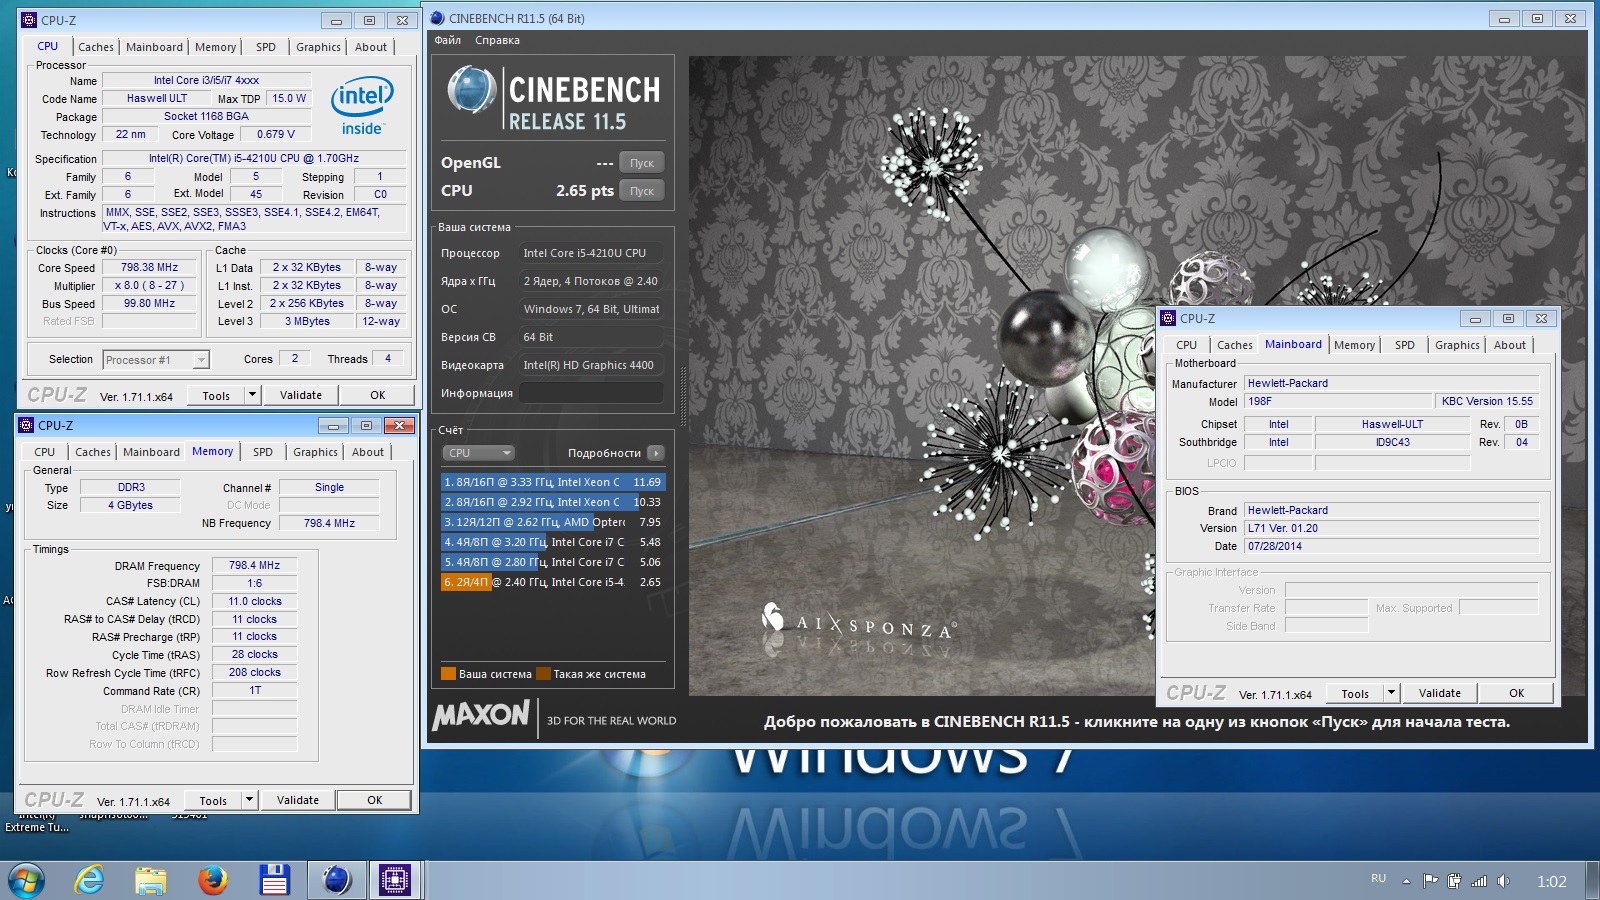1600x900 pixels.
Task: Click the speaker volume icon in tray
Action: click(x=1502, y=881)
